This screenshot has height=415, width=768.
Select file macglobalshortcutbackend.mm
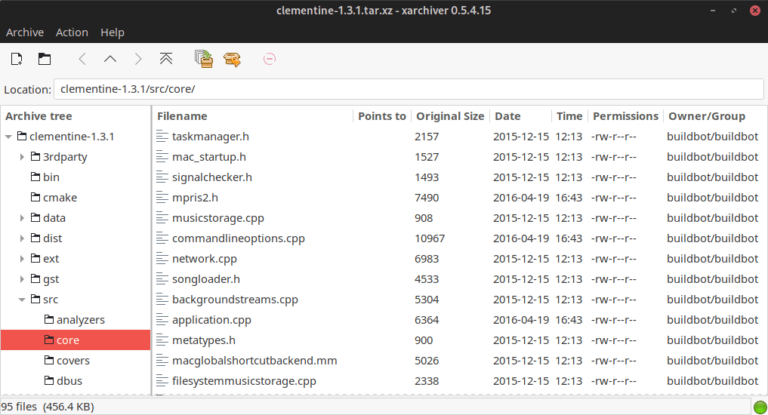click(255, 361)
